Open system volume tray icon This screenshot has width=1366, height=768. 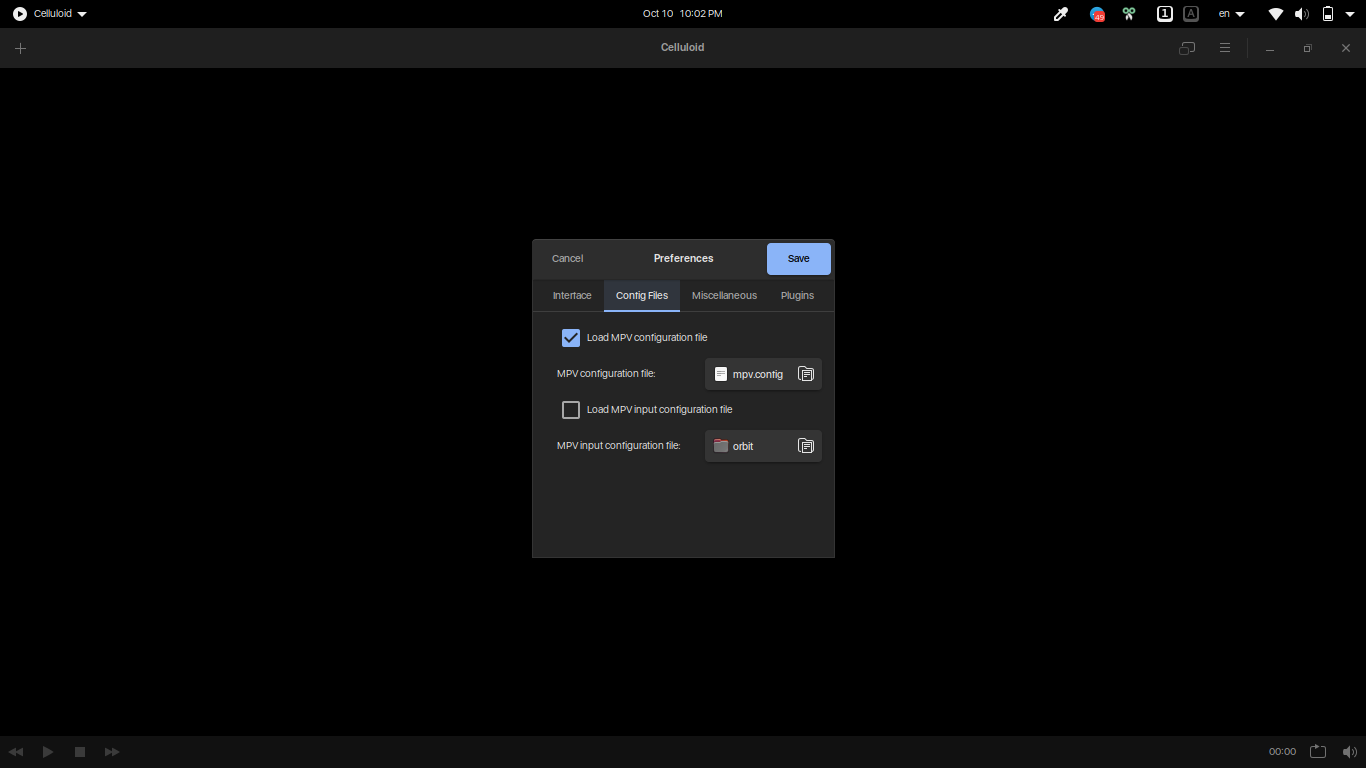point(1302,14)
